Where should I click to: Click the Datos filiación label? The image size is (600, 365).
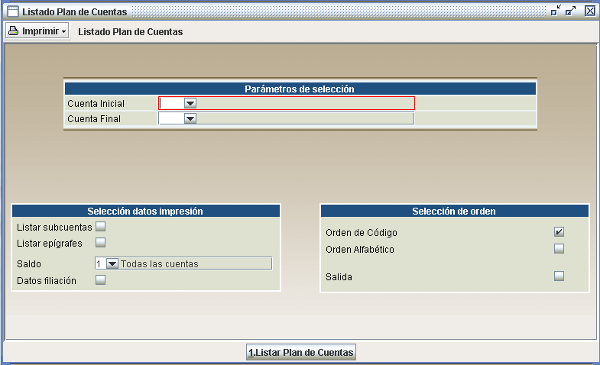coord(47,281)
